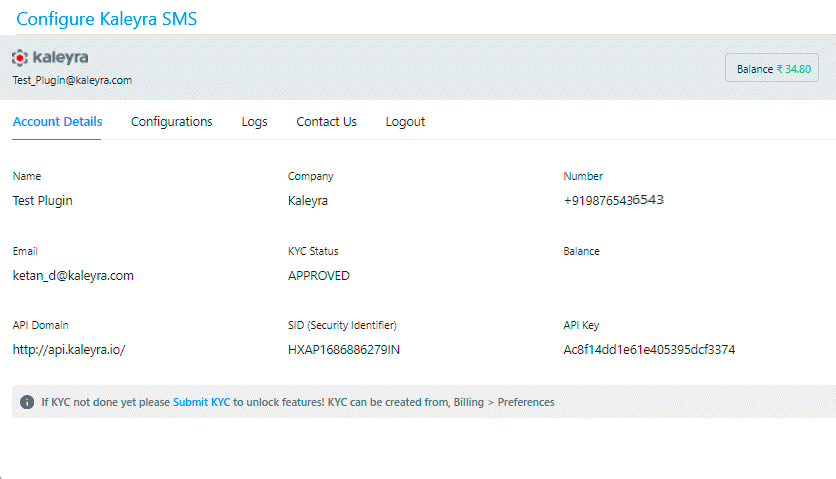Open the Logs tab
Viewport: 836px width, 479px height.
254,122
